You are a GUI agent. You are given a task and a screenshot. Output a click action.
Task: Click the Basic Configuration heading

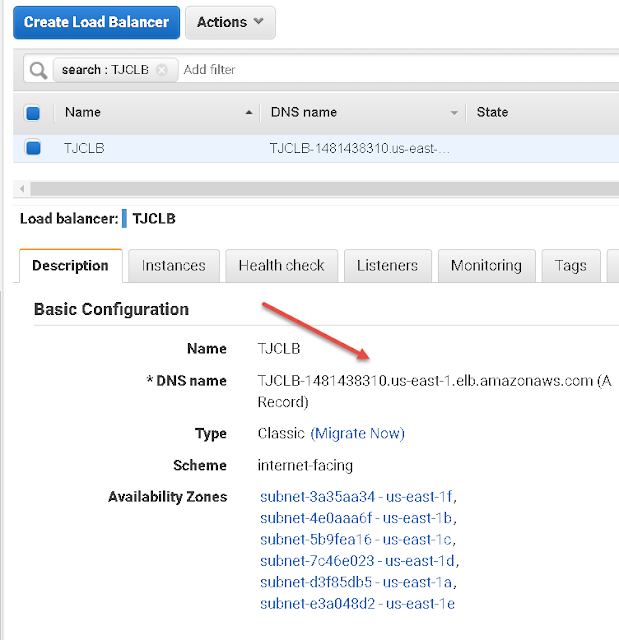111,309
